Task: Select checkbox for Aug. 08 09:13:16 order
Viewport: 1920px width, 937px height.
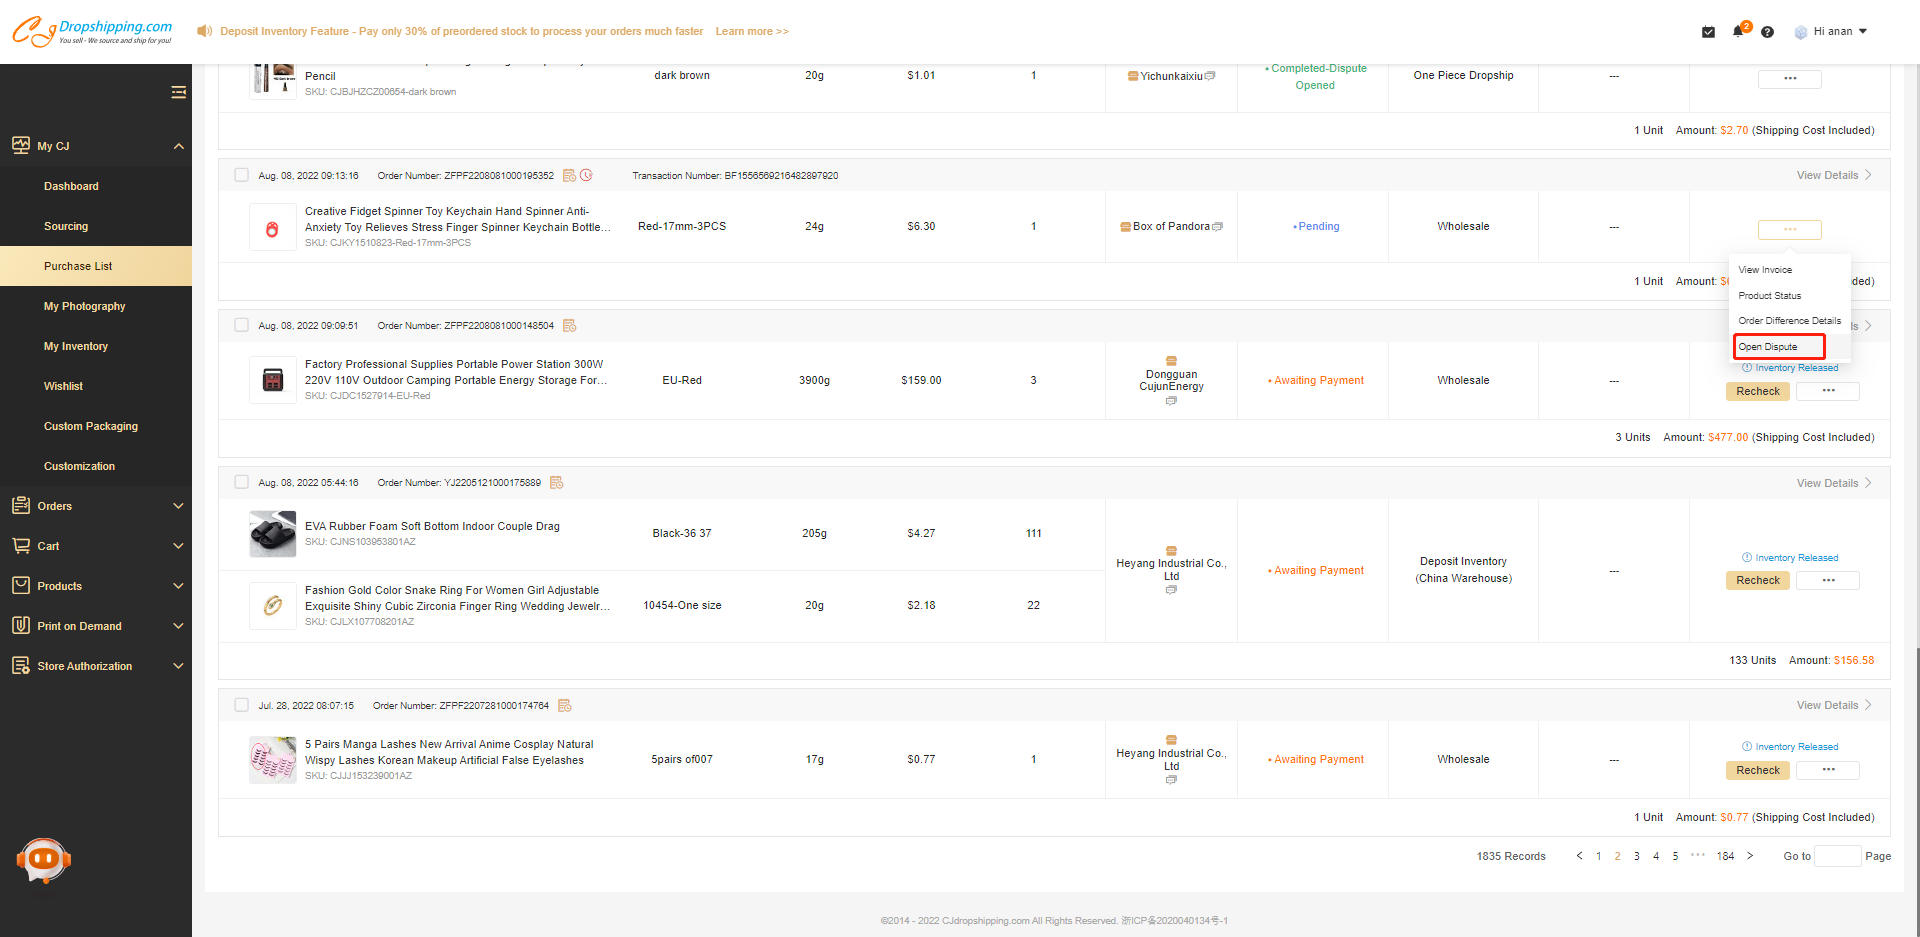Action: 241,175
